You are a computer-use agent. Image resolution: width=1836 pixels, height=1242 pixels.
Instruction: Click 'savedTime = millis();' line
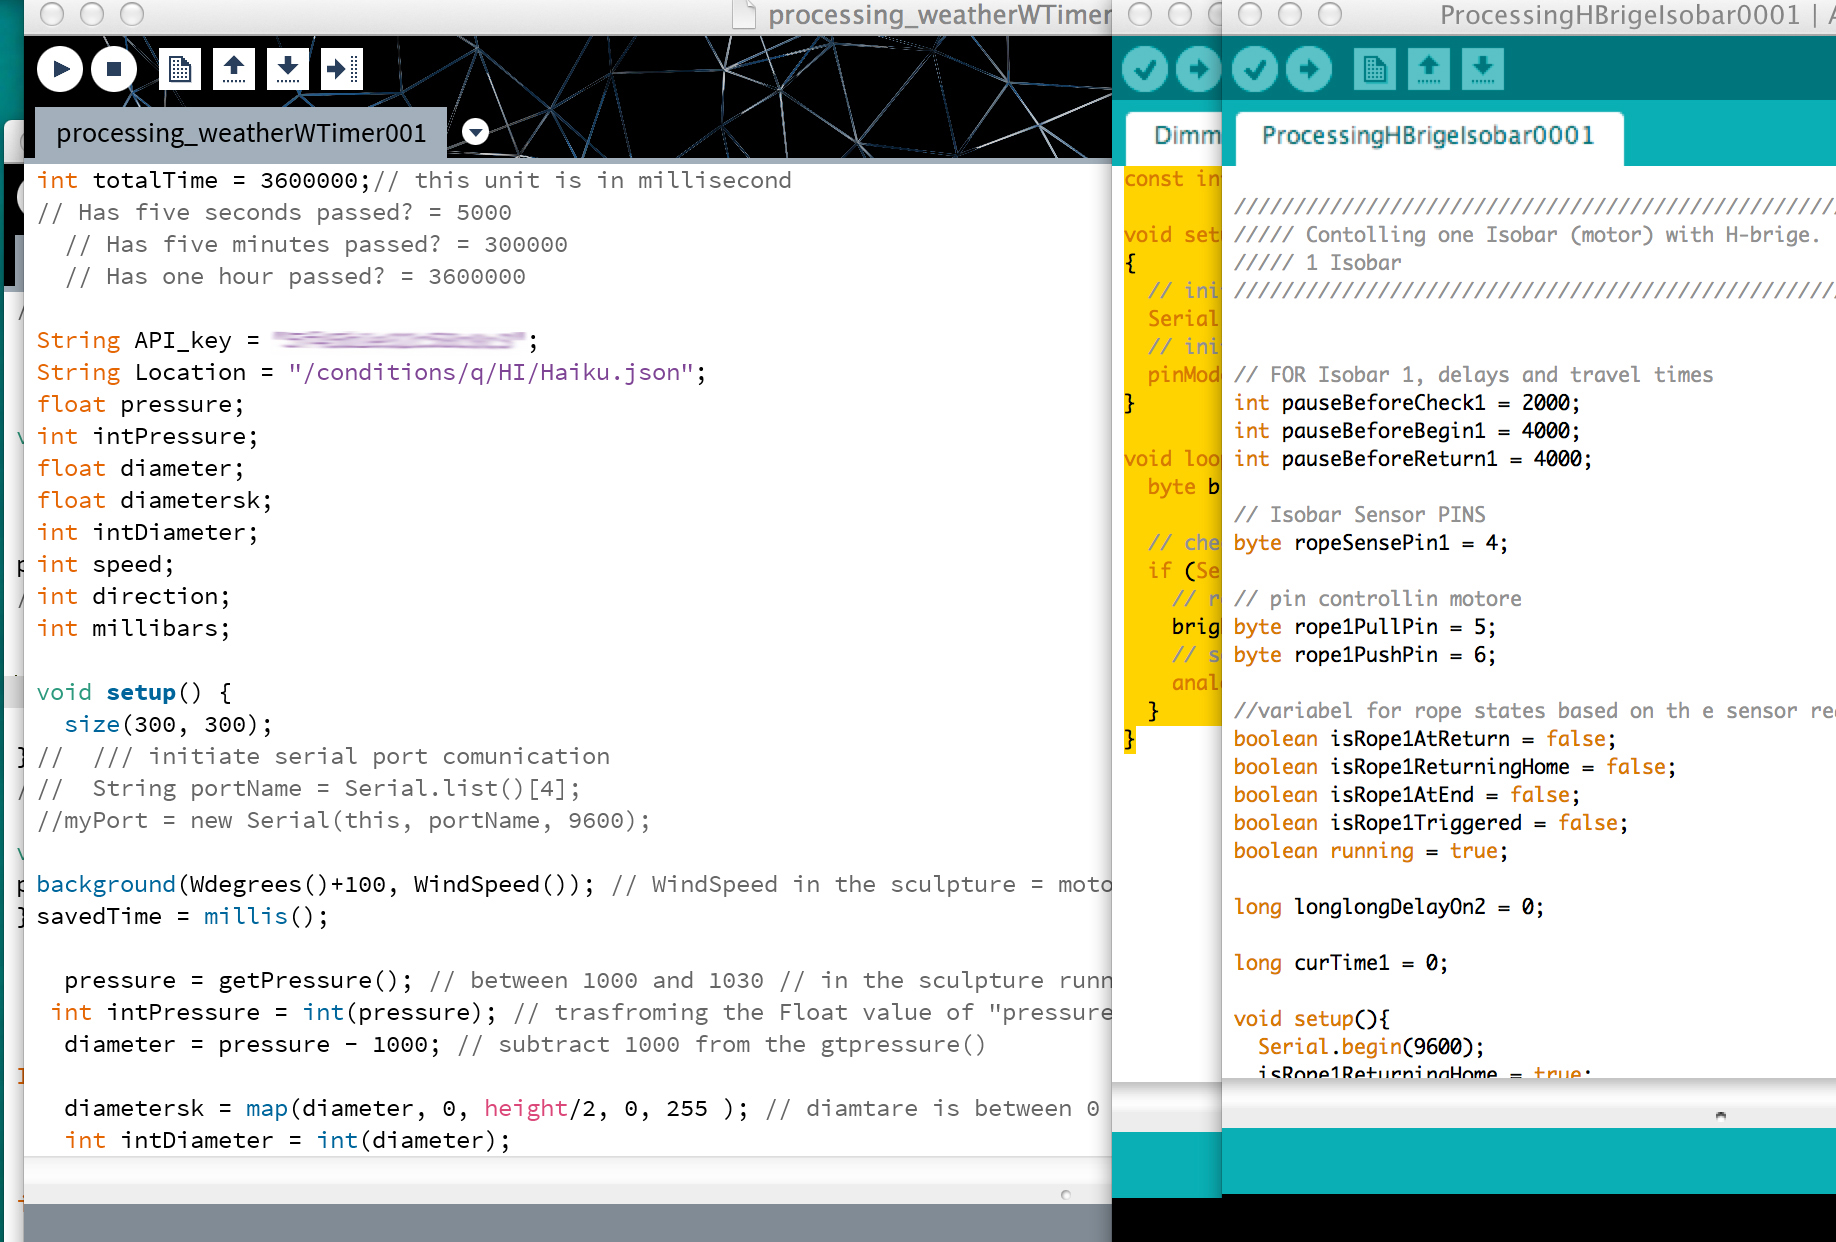[182, 916]
